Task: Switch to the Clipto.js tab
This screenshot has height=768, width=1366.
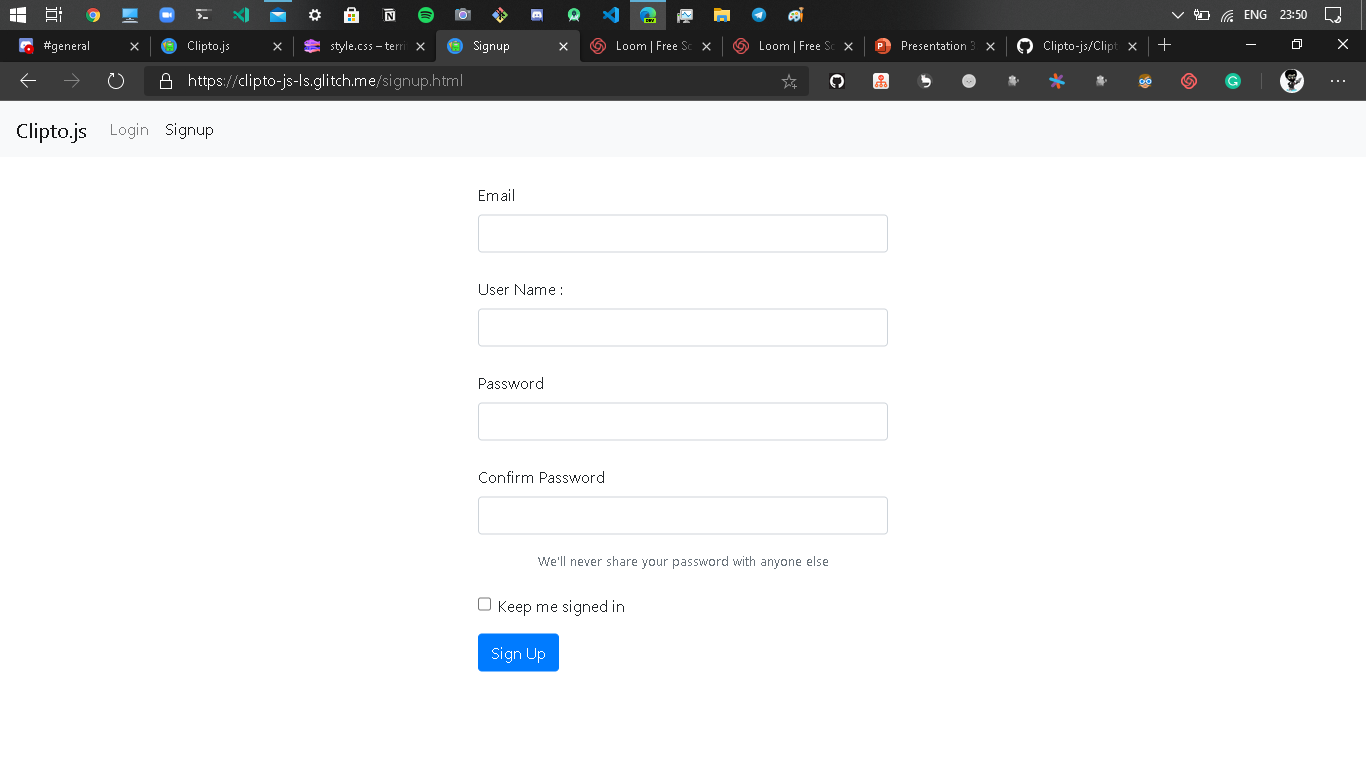Action: click(x=221, y=46)
